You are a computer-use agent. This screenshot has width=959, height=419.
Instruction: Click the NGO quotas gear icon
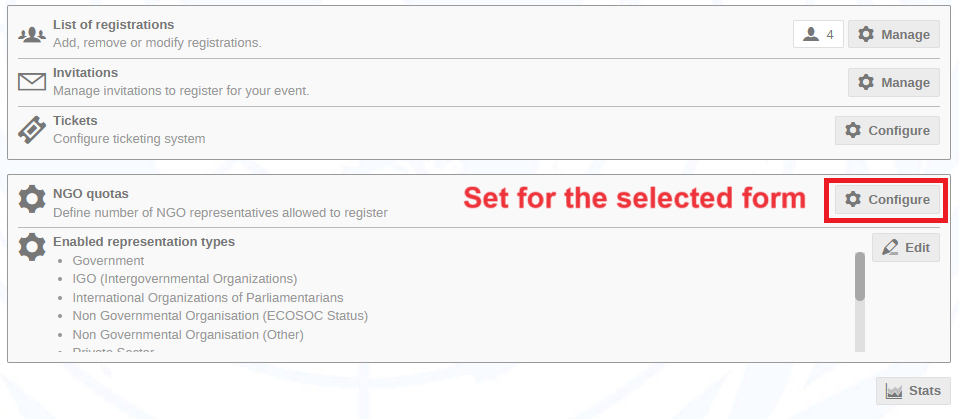click(32, 199)
